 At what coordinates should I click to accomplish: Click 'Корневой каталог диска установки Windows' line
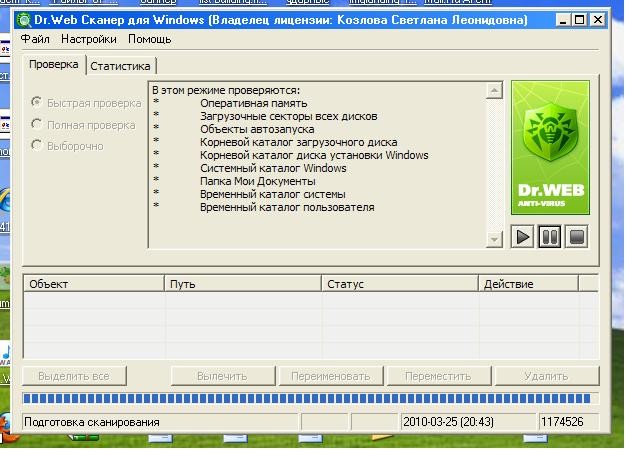tap(314, 155)
